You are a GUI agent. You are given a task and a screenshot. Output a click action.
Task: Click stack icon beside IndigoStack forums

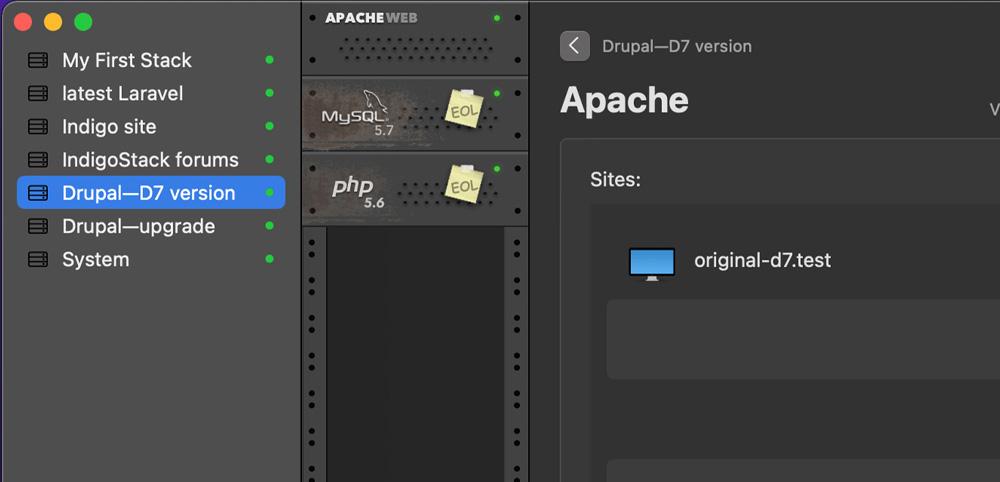click(x=38, y=160)
